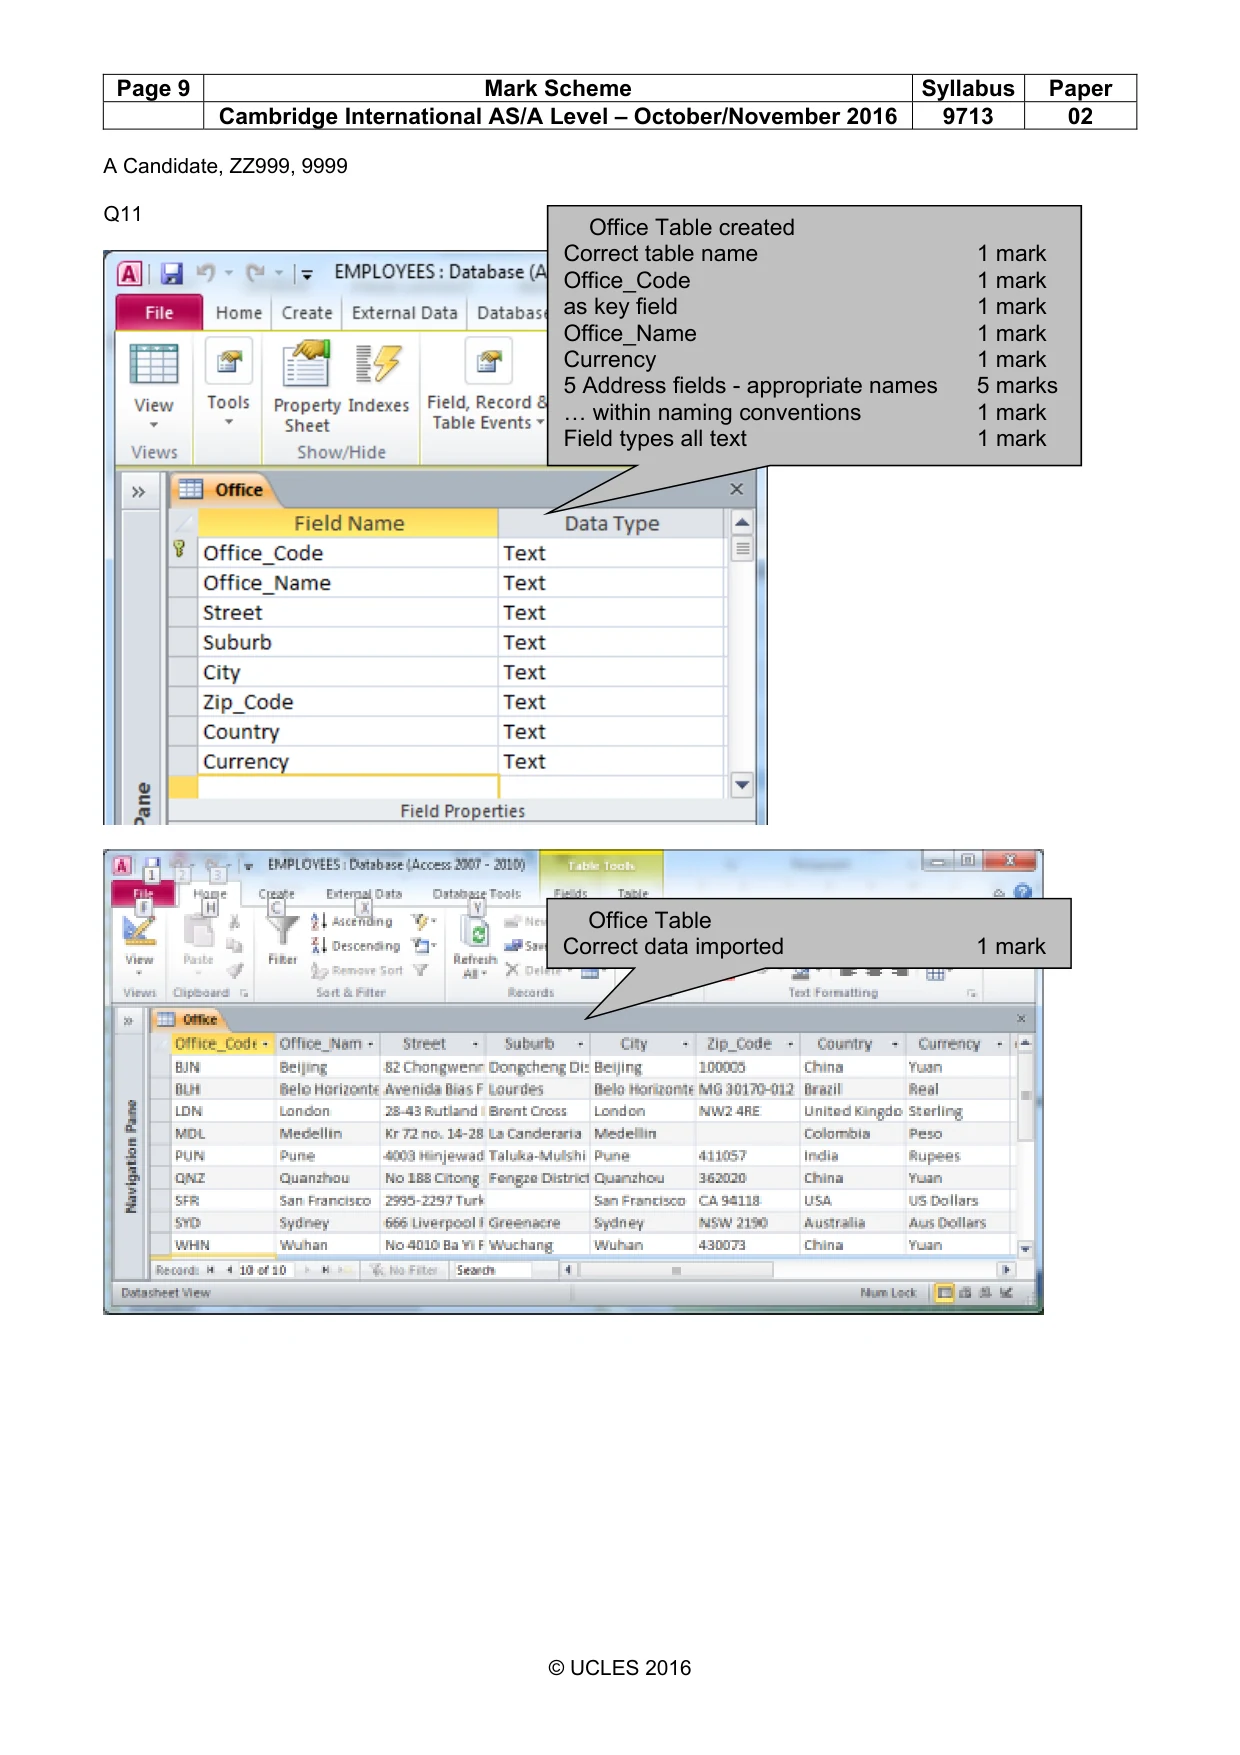Click the 'US Dollars' currency cell
The image size is (1240, 1755).
(958, 1201)
